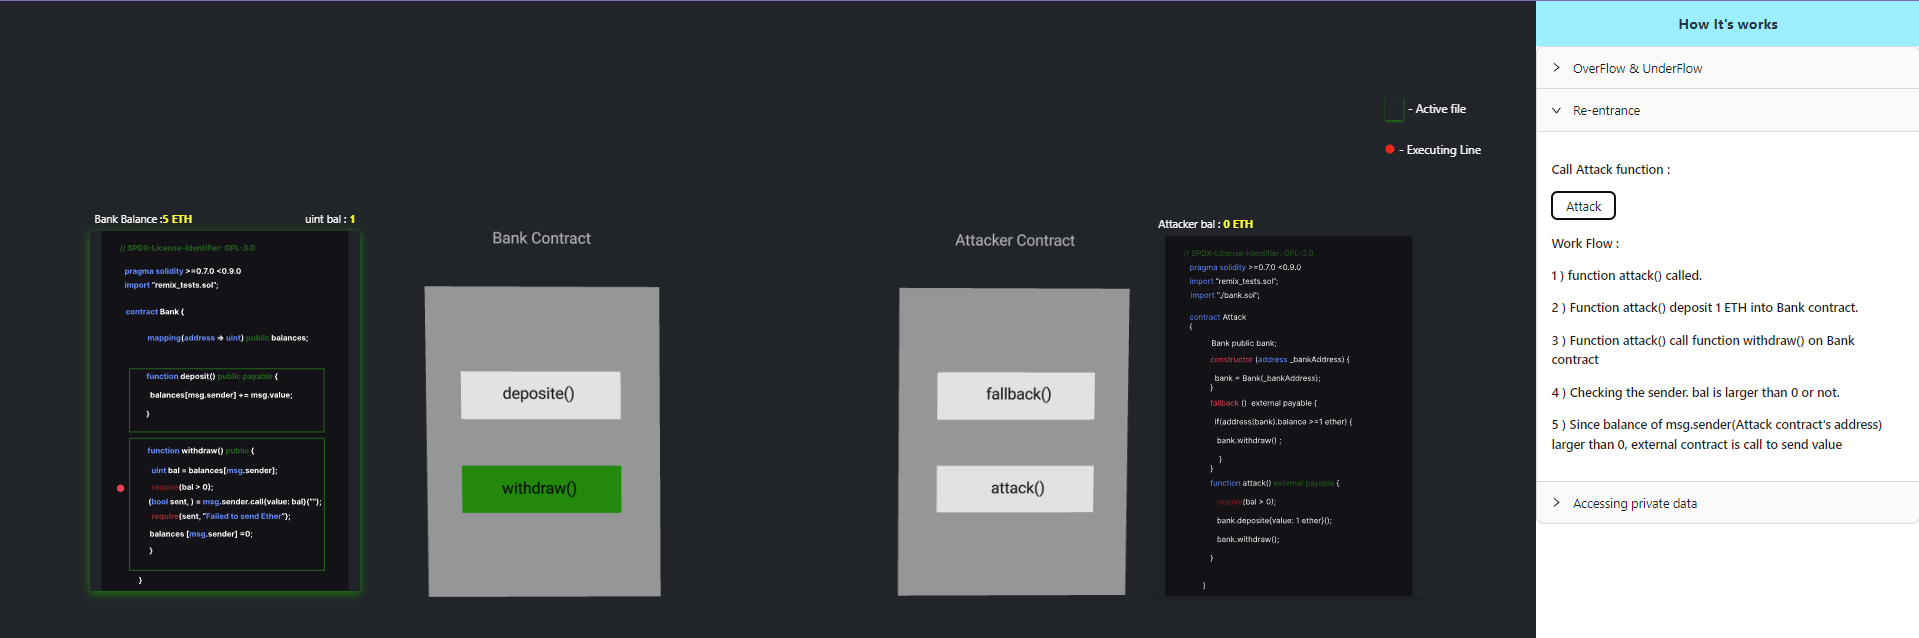
Task: Click the chevron beside Accessing private data
Action: 1556,503
